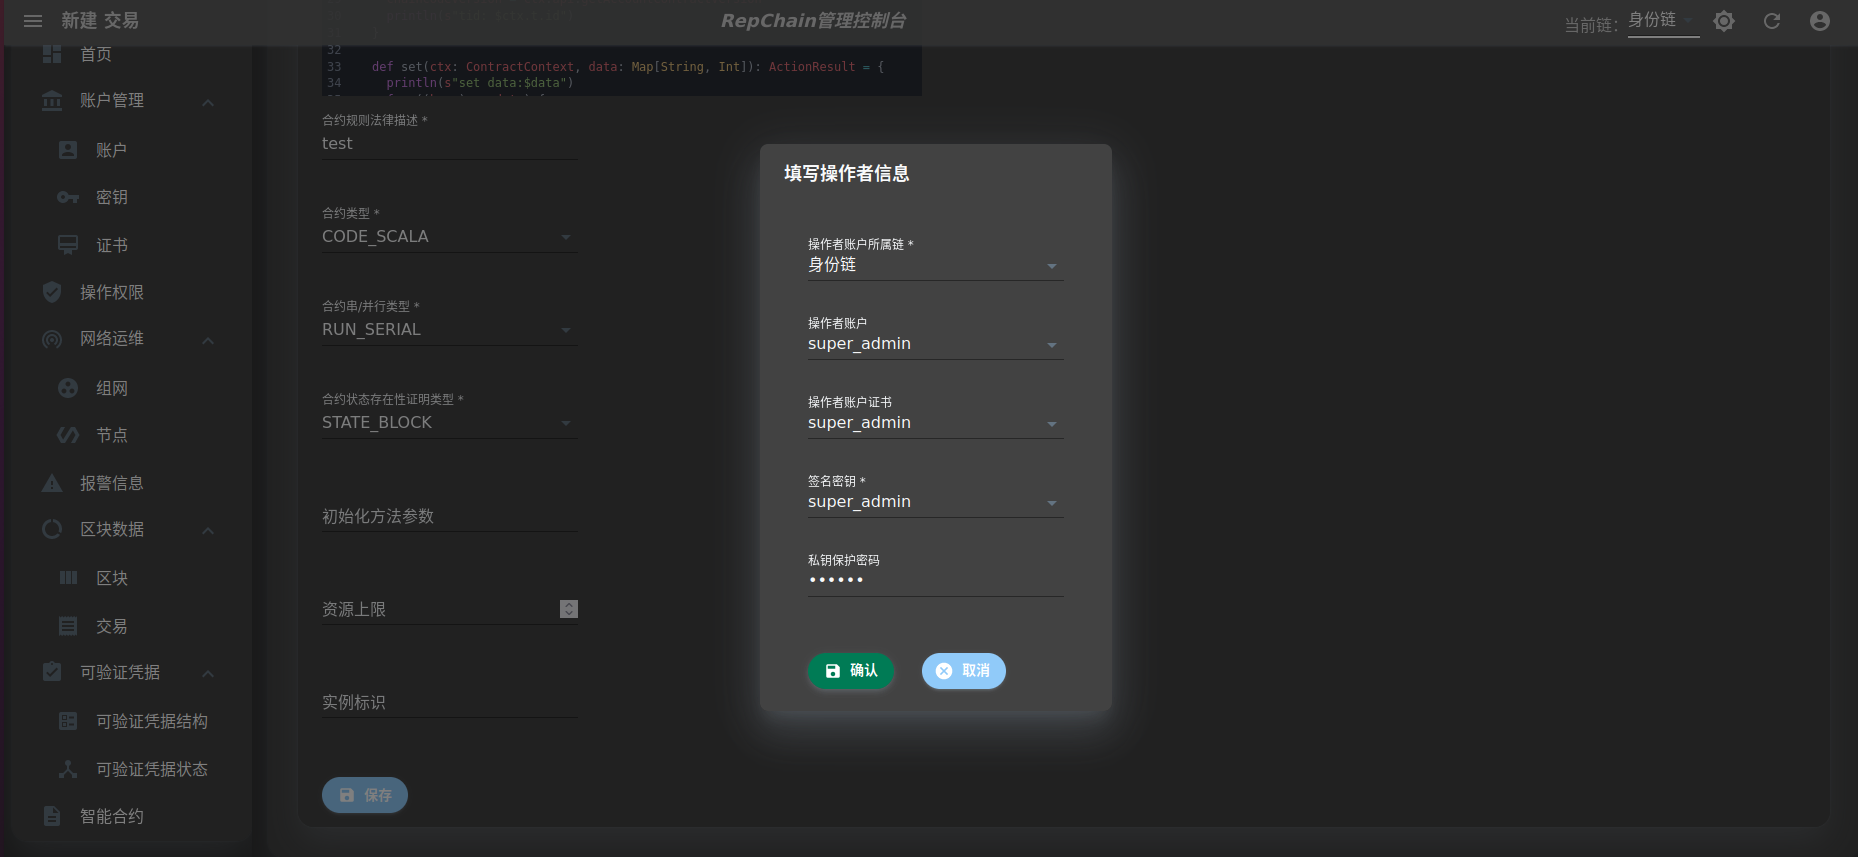Open 操作者账户 dropdown in dialog
Screen dimensions: 1858x857
pyautogui.click(x=935, y=344)
